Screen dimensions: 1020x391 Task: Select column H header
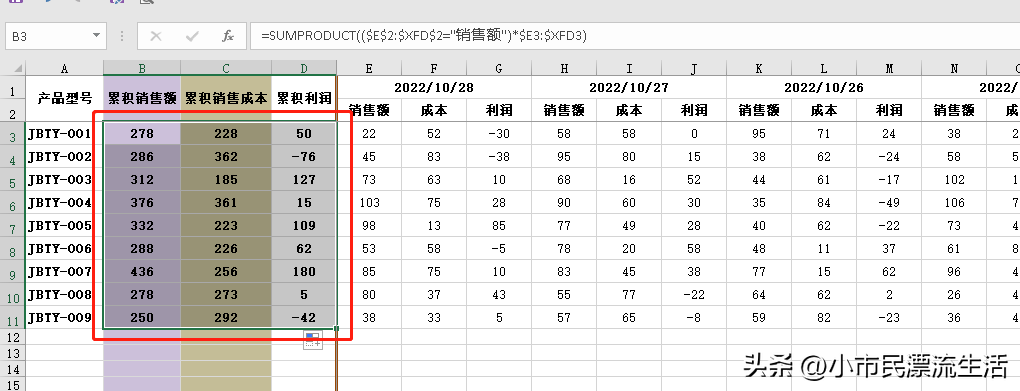tap(564, 68)
